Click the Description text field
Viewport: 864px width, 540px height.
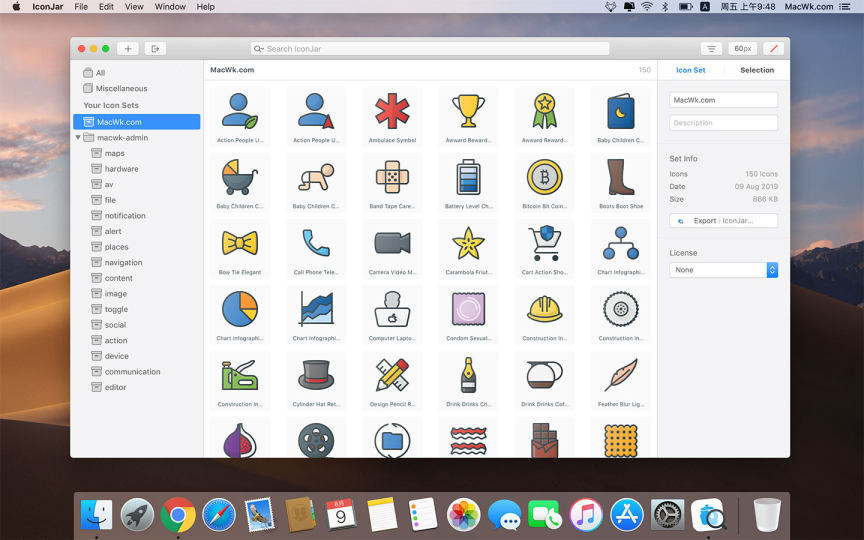click(723, 123)
